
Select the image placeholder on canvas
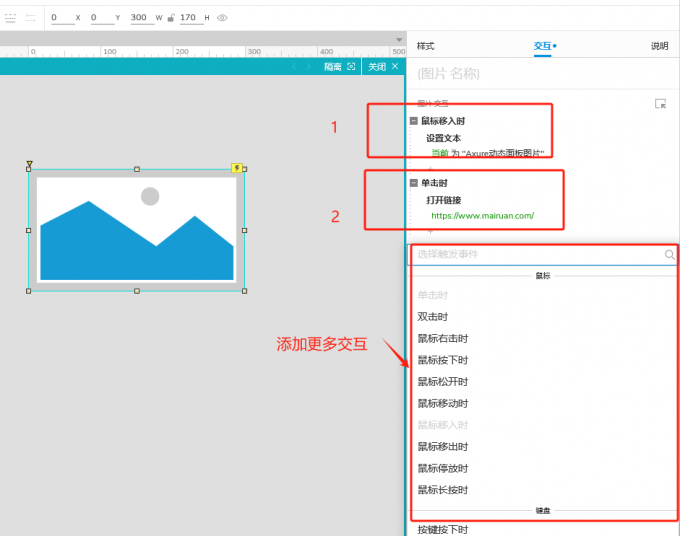(137, 230)
